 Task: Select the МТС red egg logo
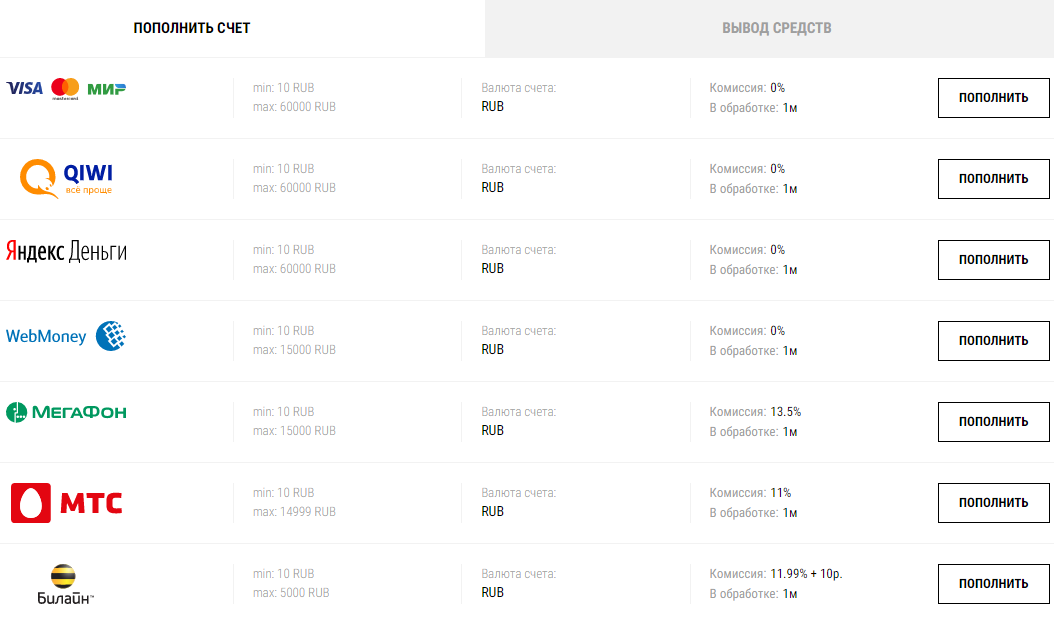(30, 503)
